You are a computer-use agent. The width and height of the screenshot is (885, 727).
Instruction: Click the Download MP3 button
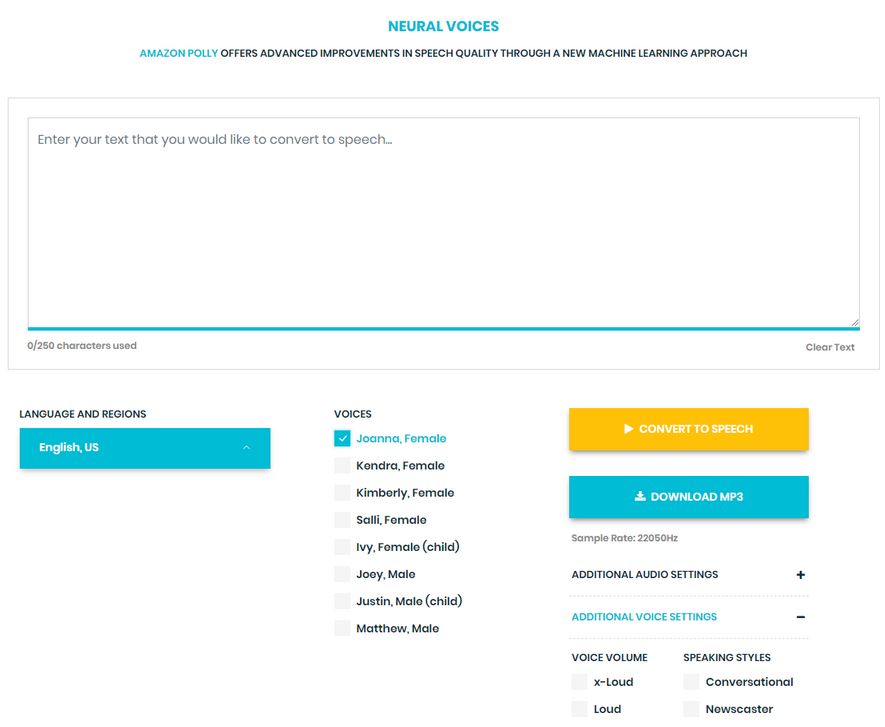coord(689,497)
